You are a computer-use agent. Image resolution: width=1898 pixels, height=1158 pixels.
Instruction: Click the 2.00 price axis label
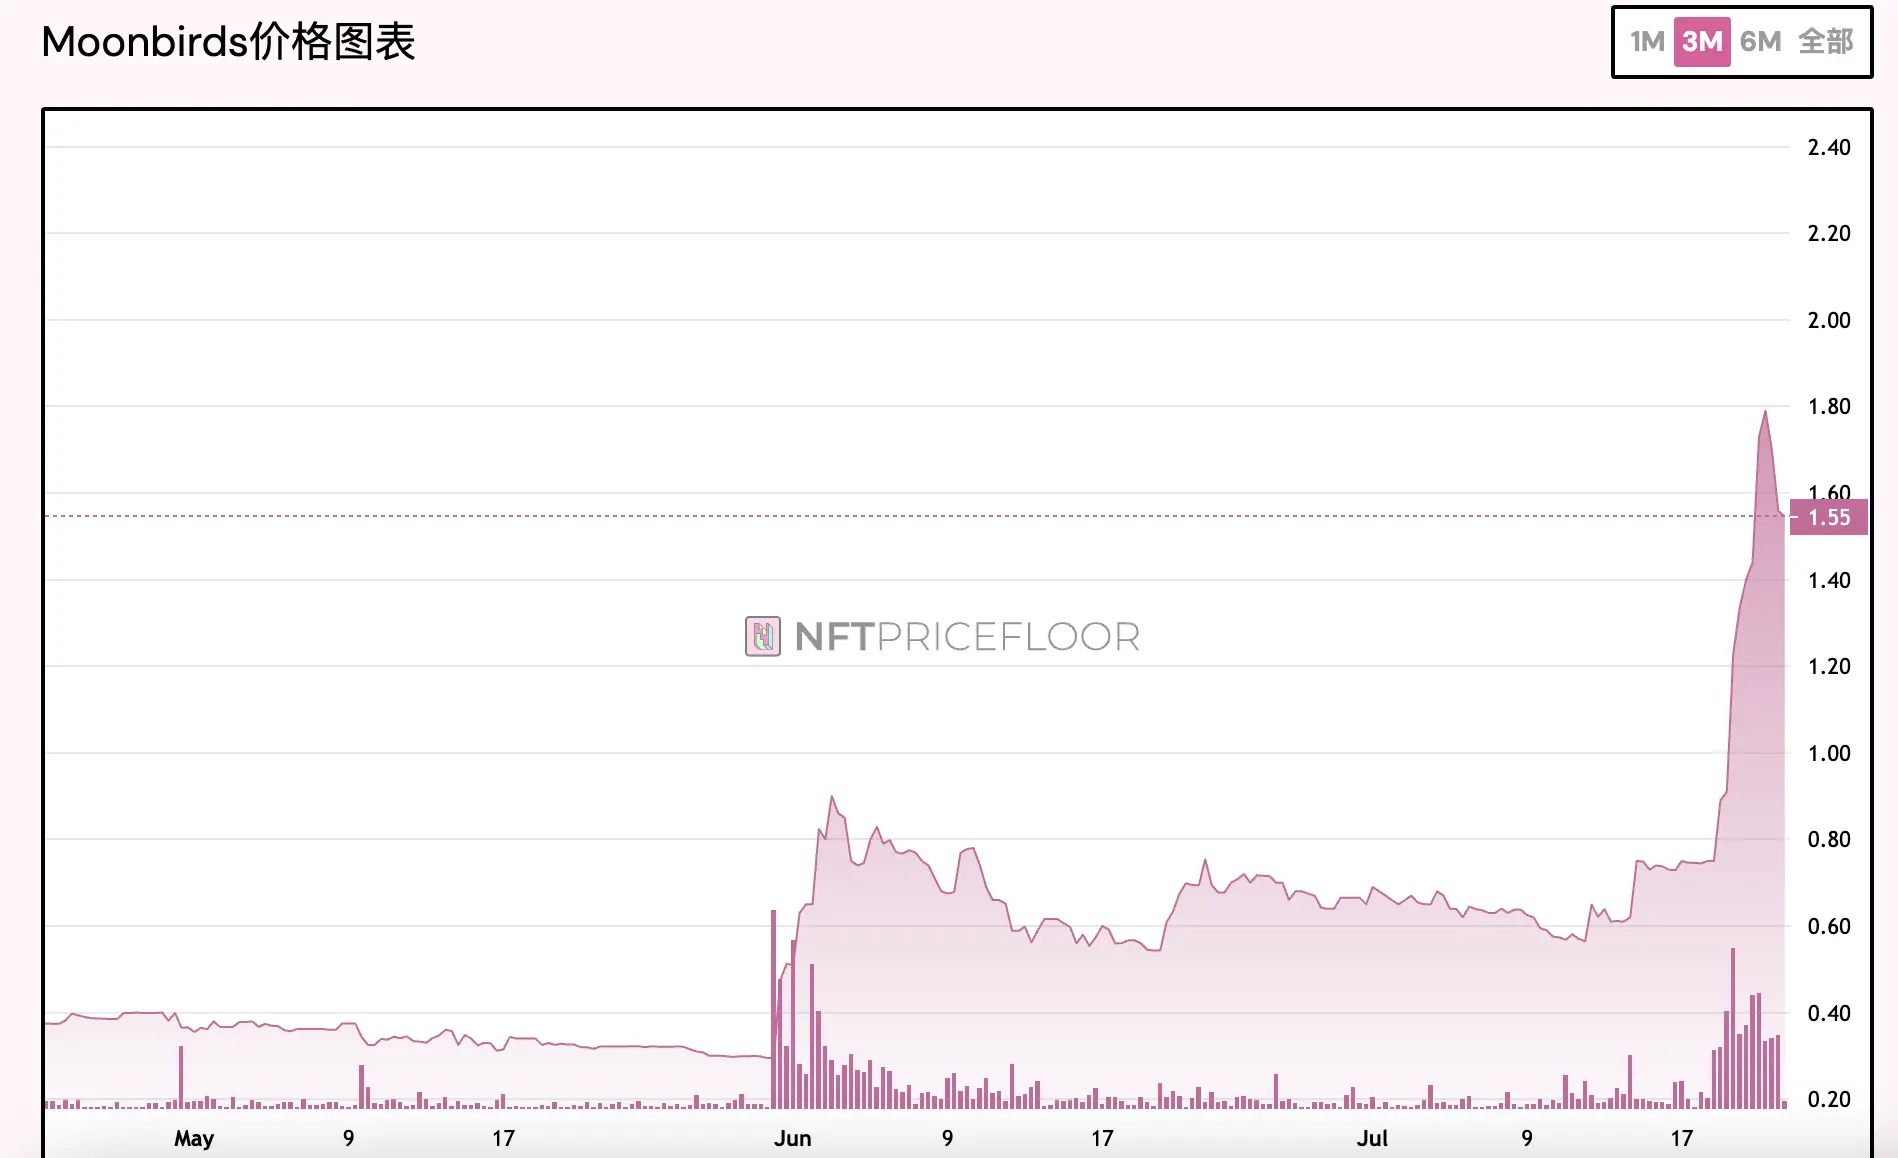1828,321
